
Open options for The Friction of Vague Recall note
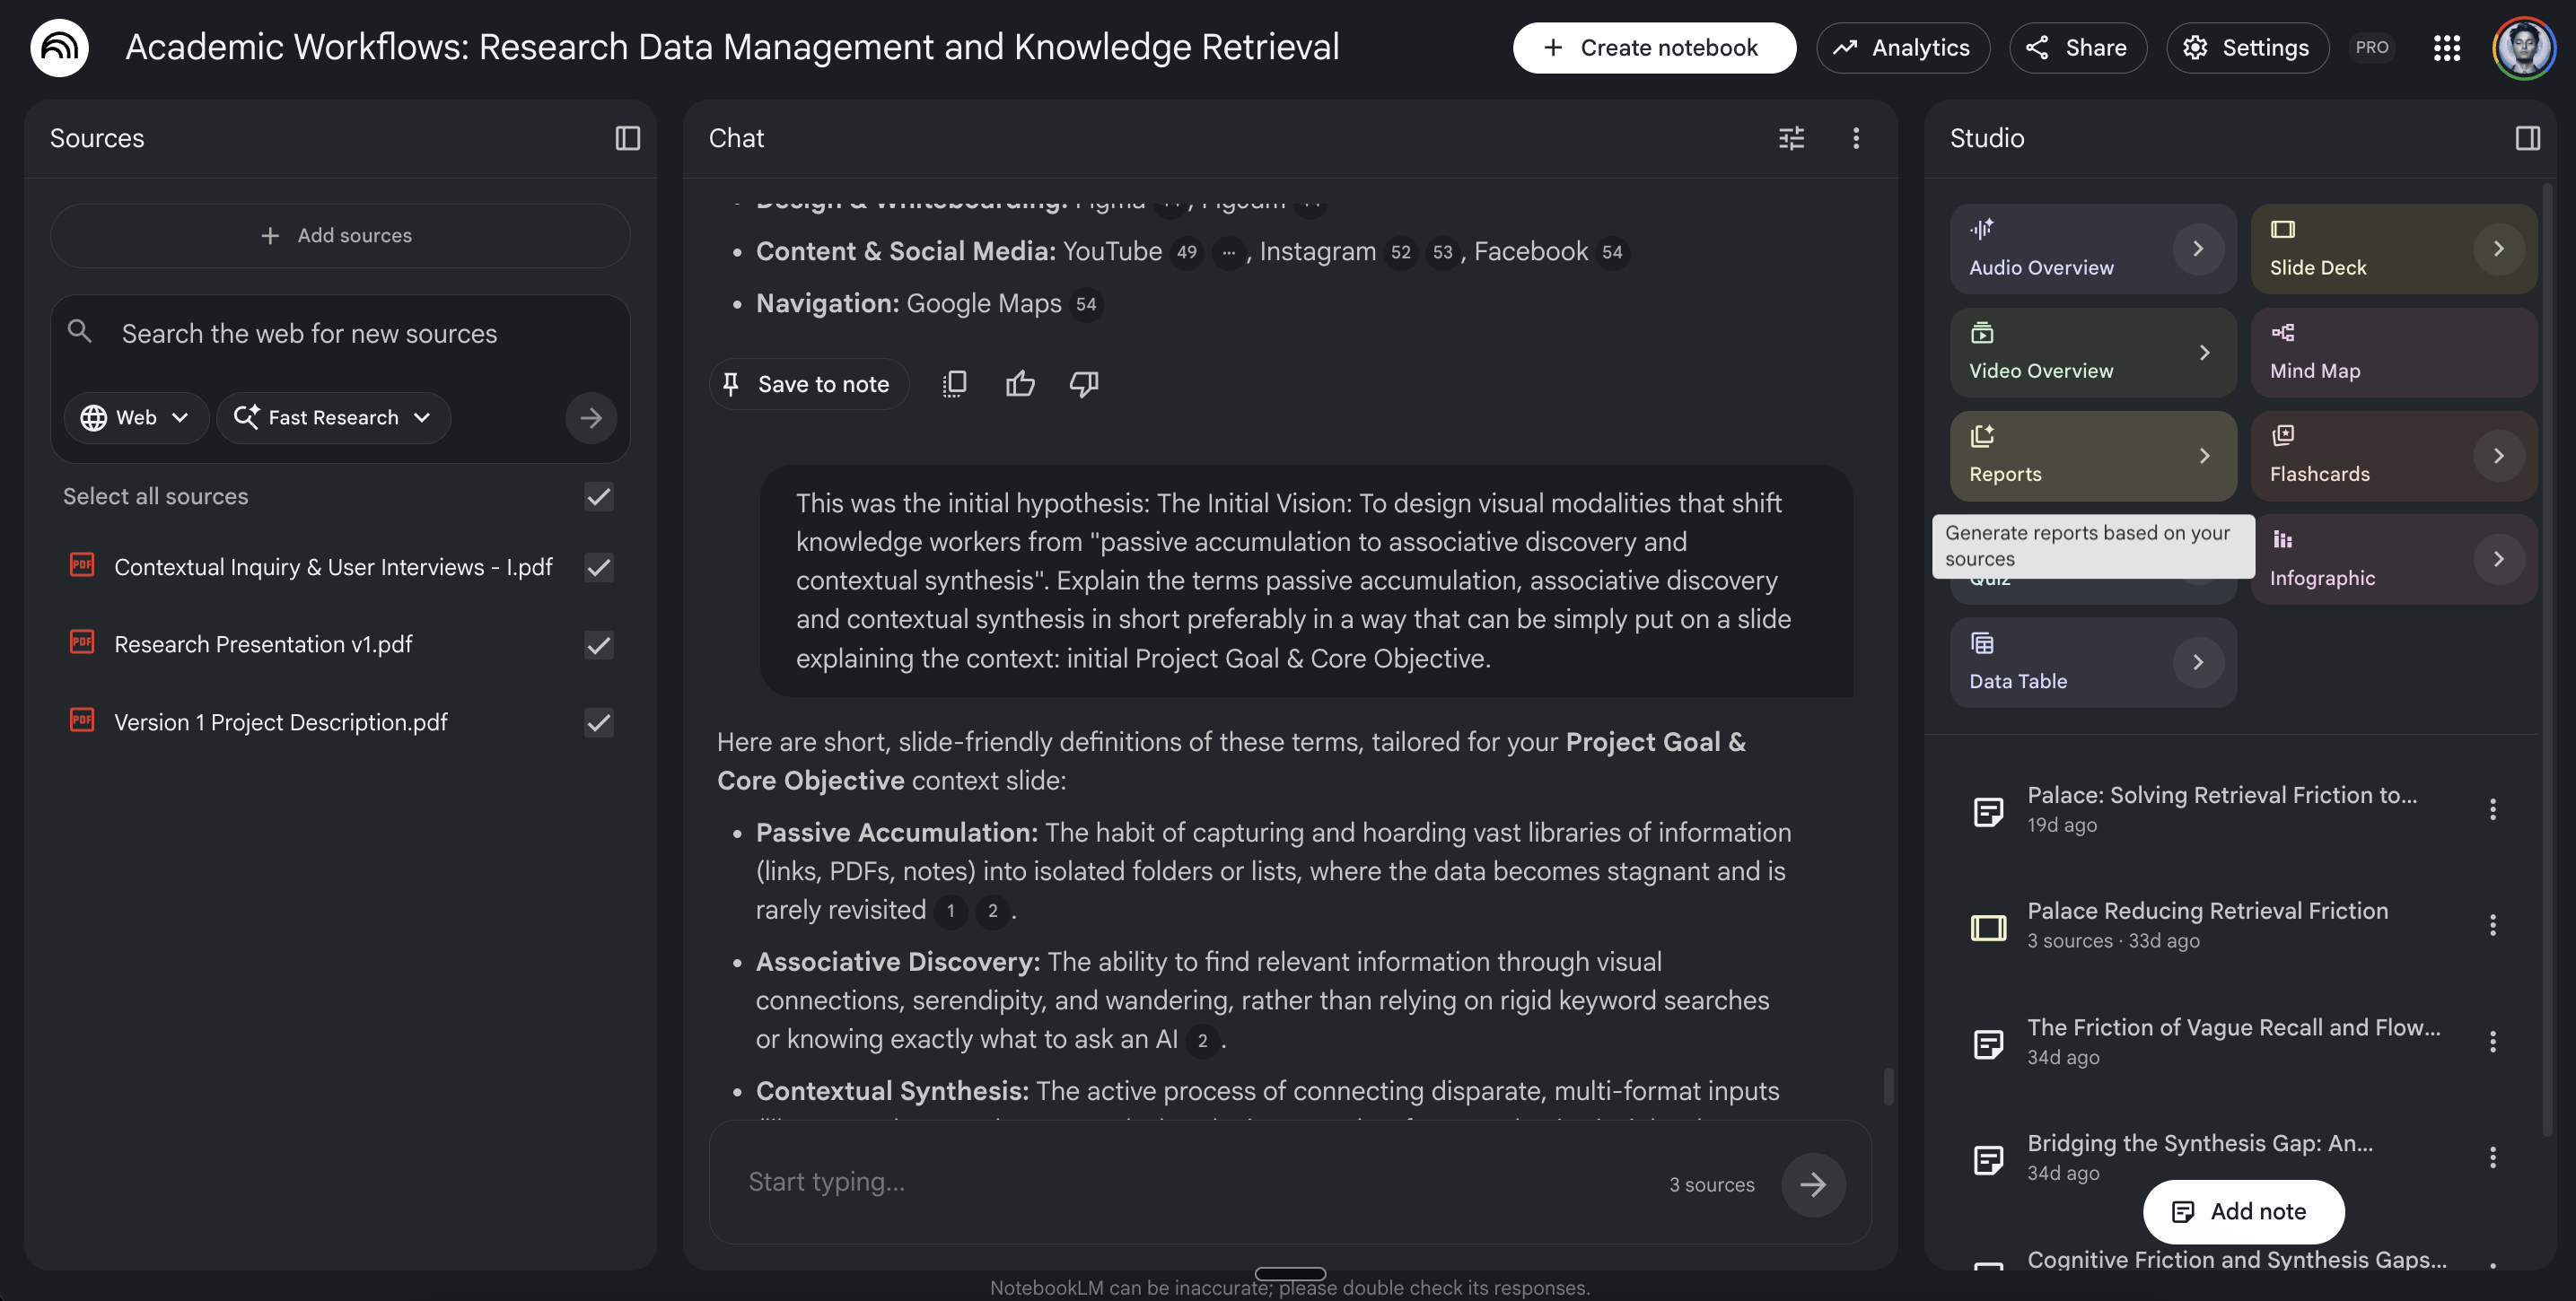[2492, 1041]
